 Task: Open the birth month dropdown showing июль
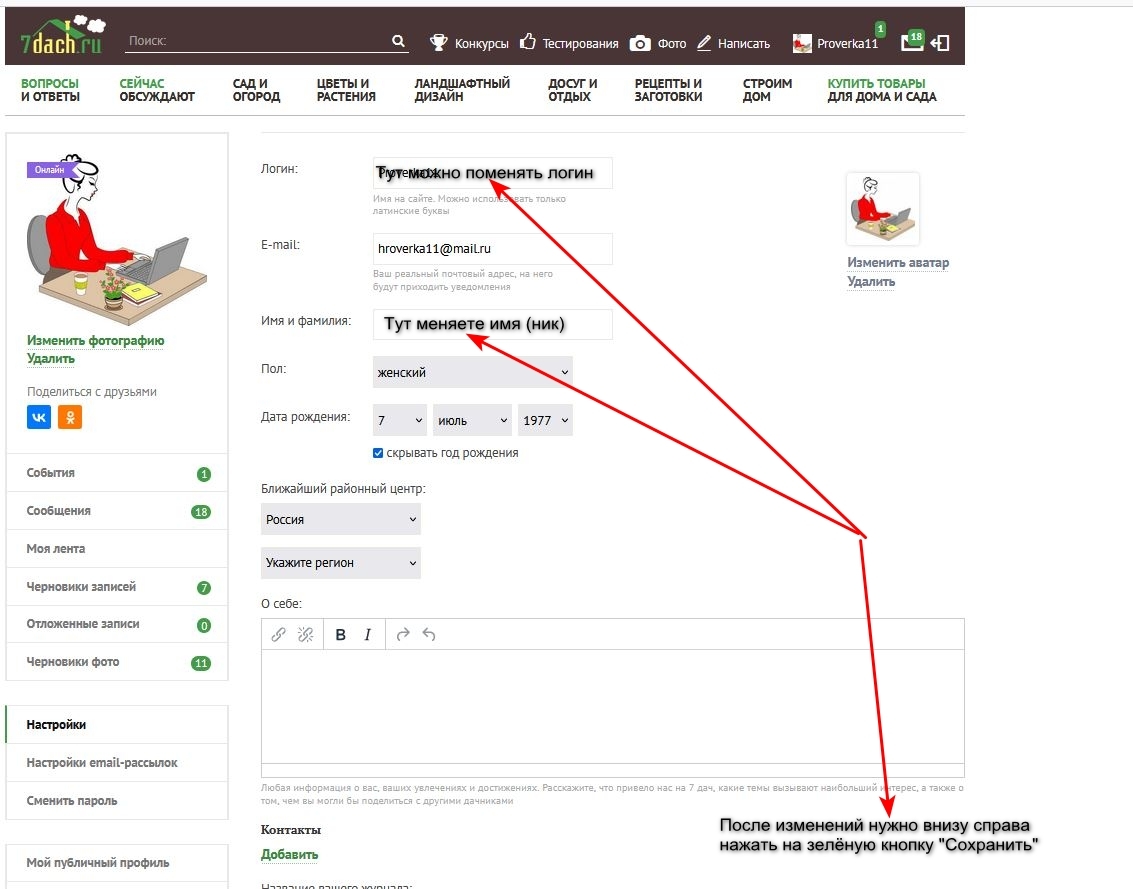[472, 420]
